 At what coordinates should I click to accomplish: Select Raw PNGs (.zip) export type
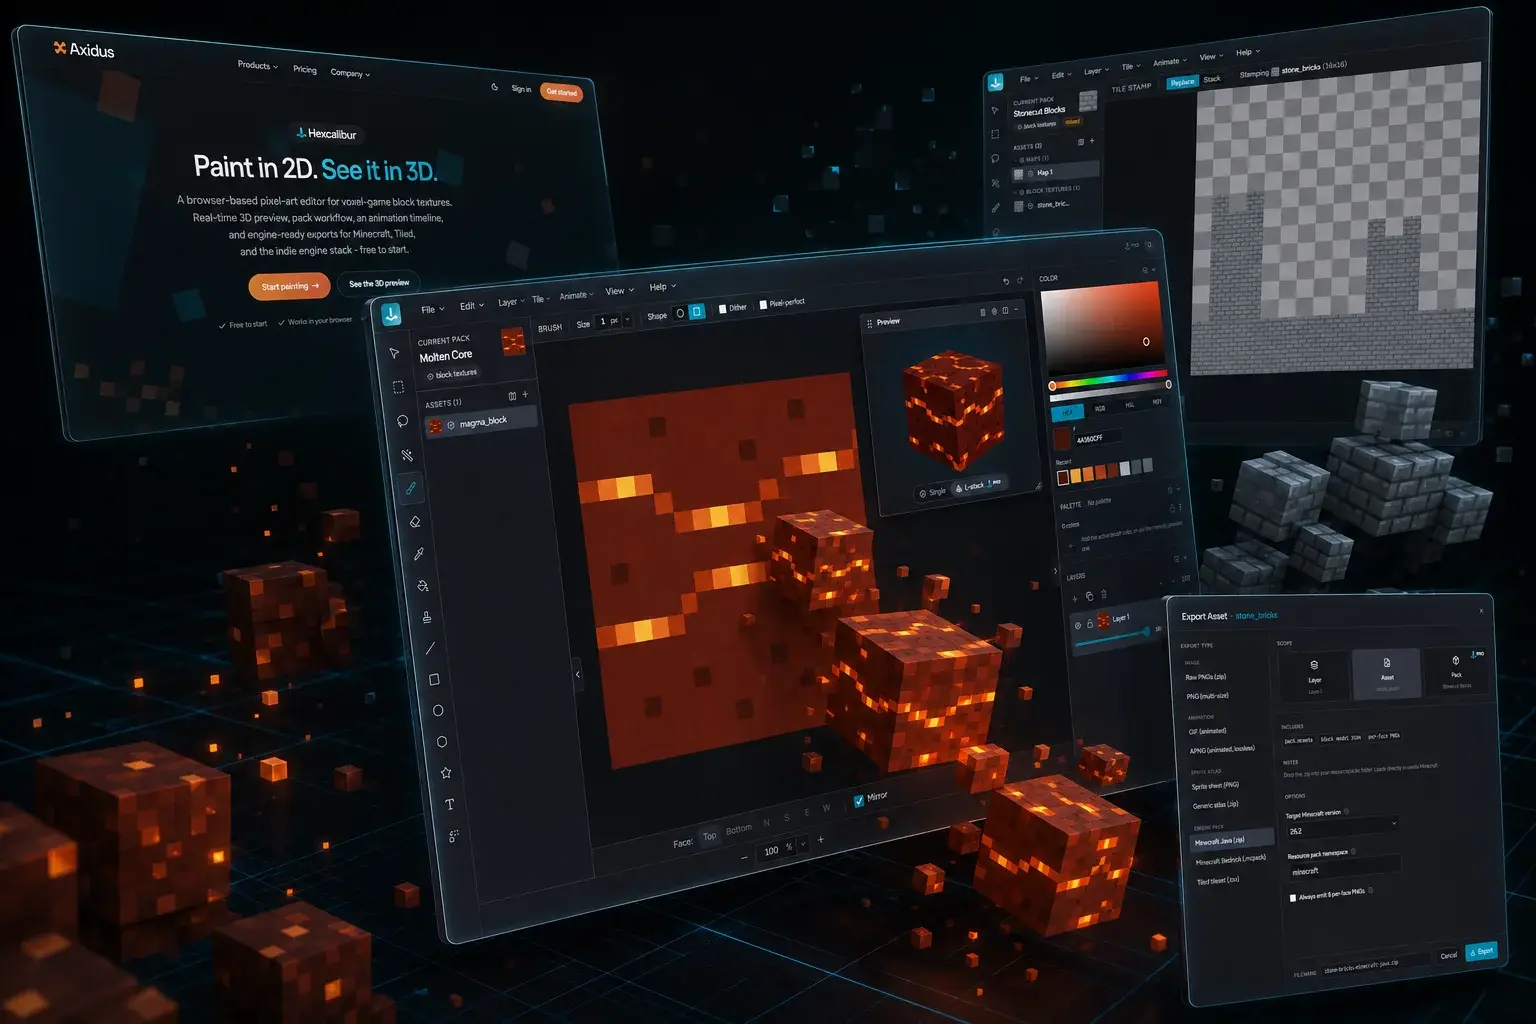click(x=1206, y=677)
